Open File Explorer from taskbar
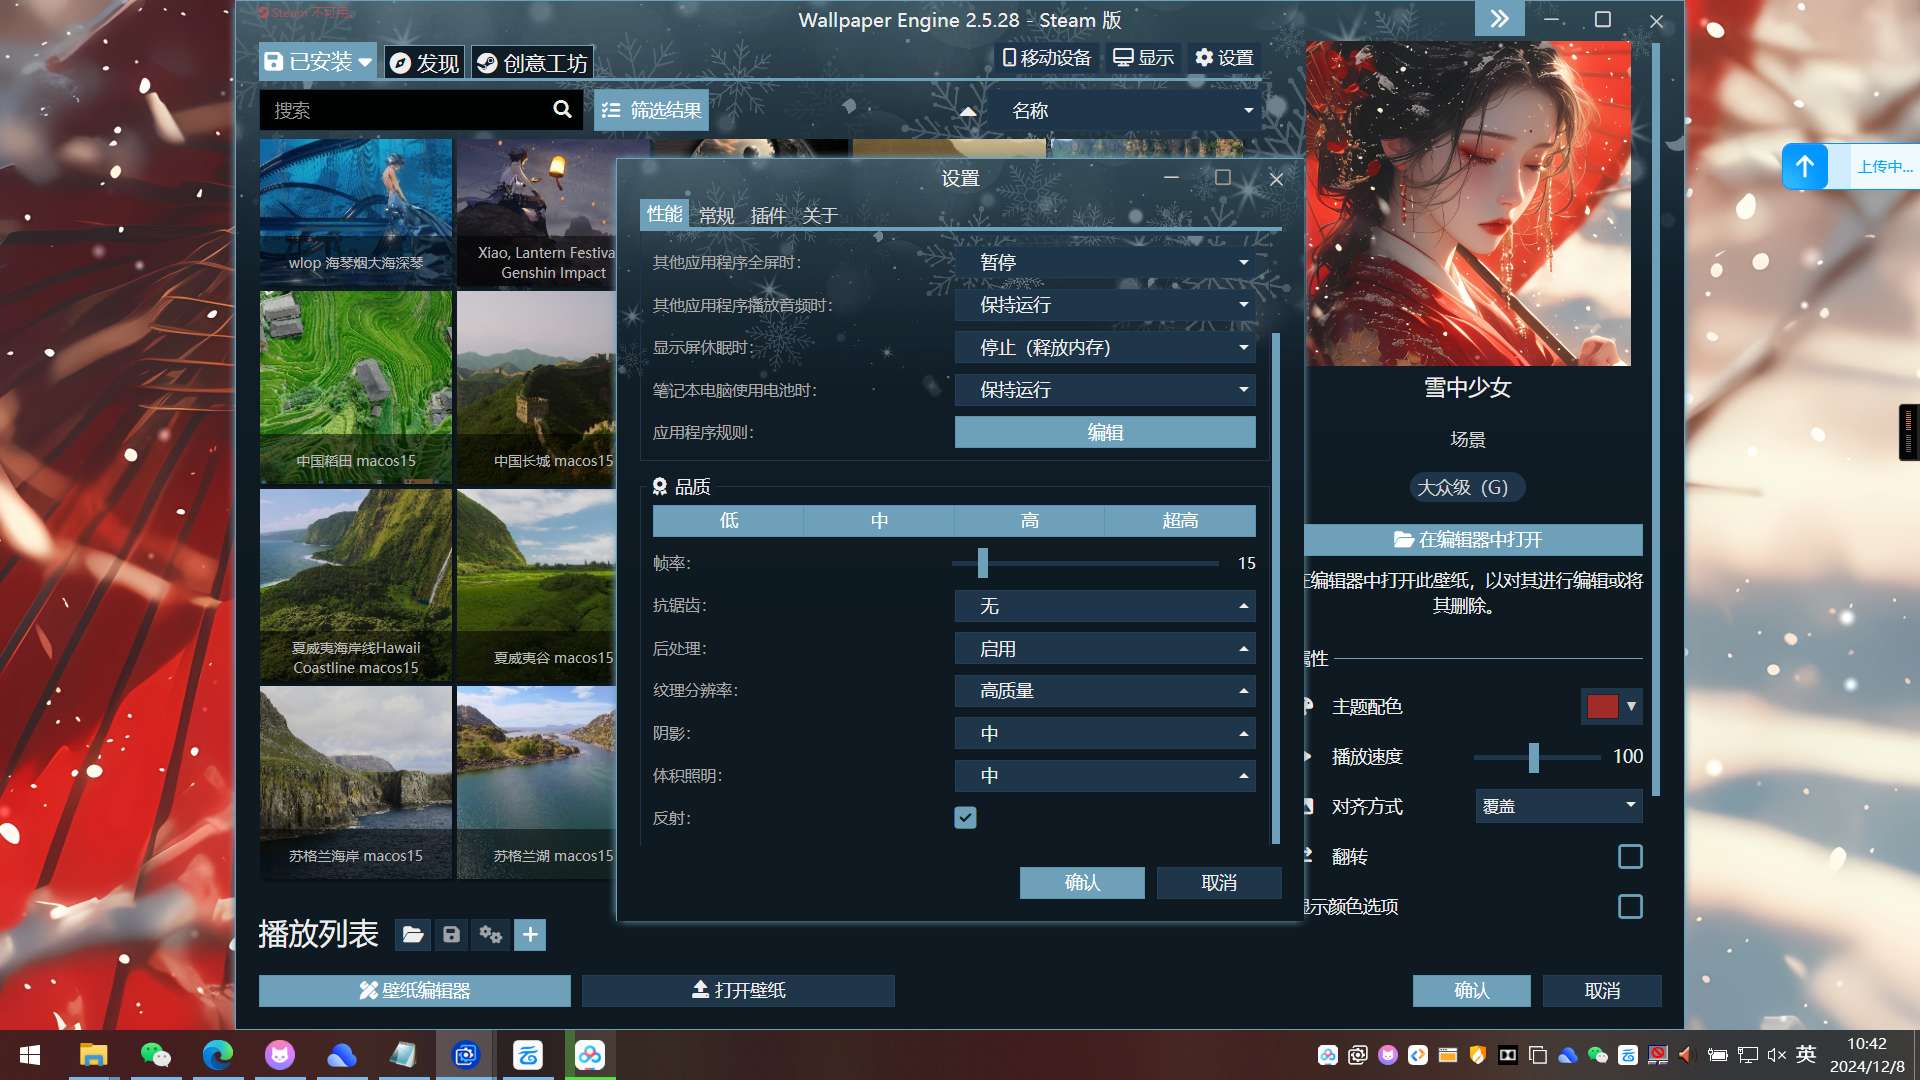Viewport: 1920px width, 1080px height. [93, 1055]
